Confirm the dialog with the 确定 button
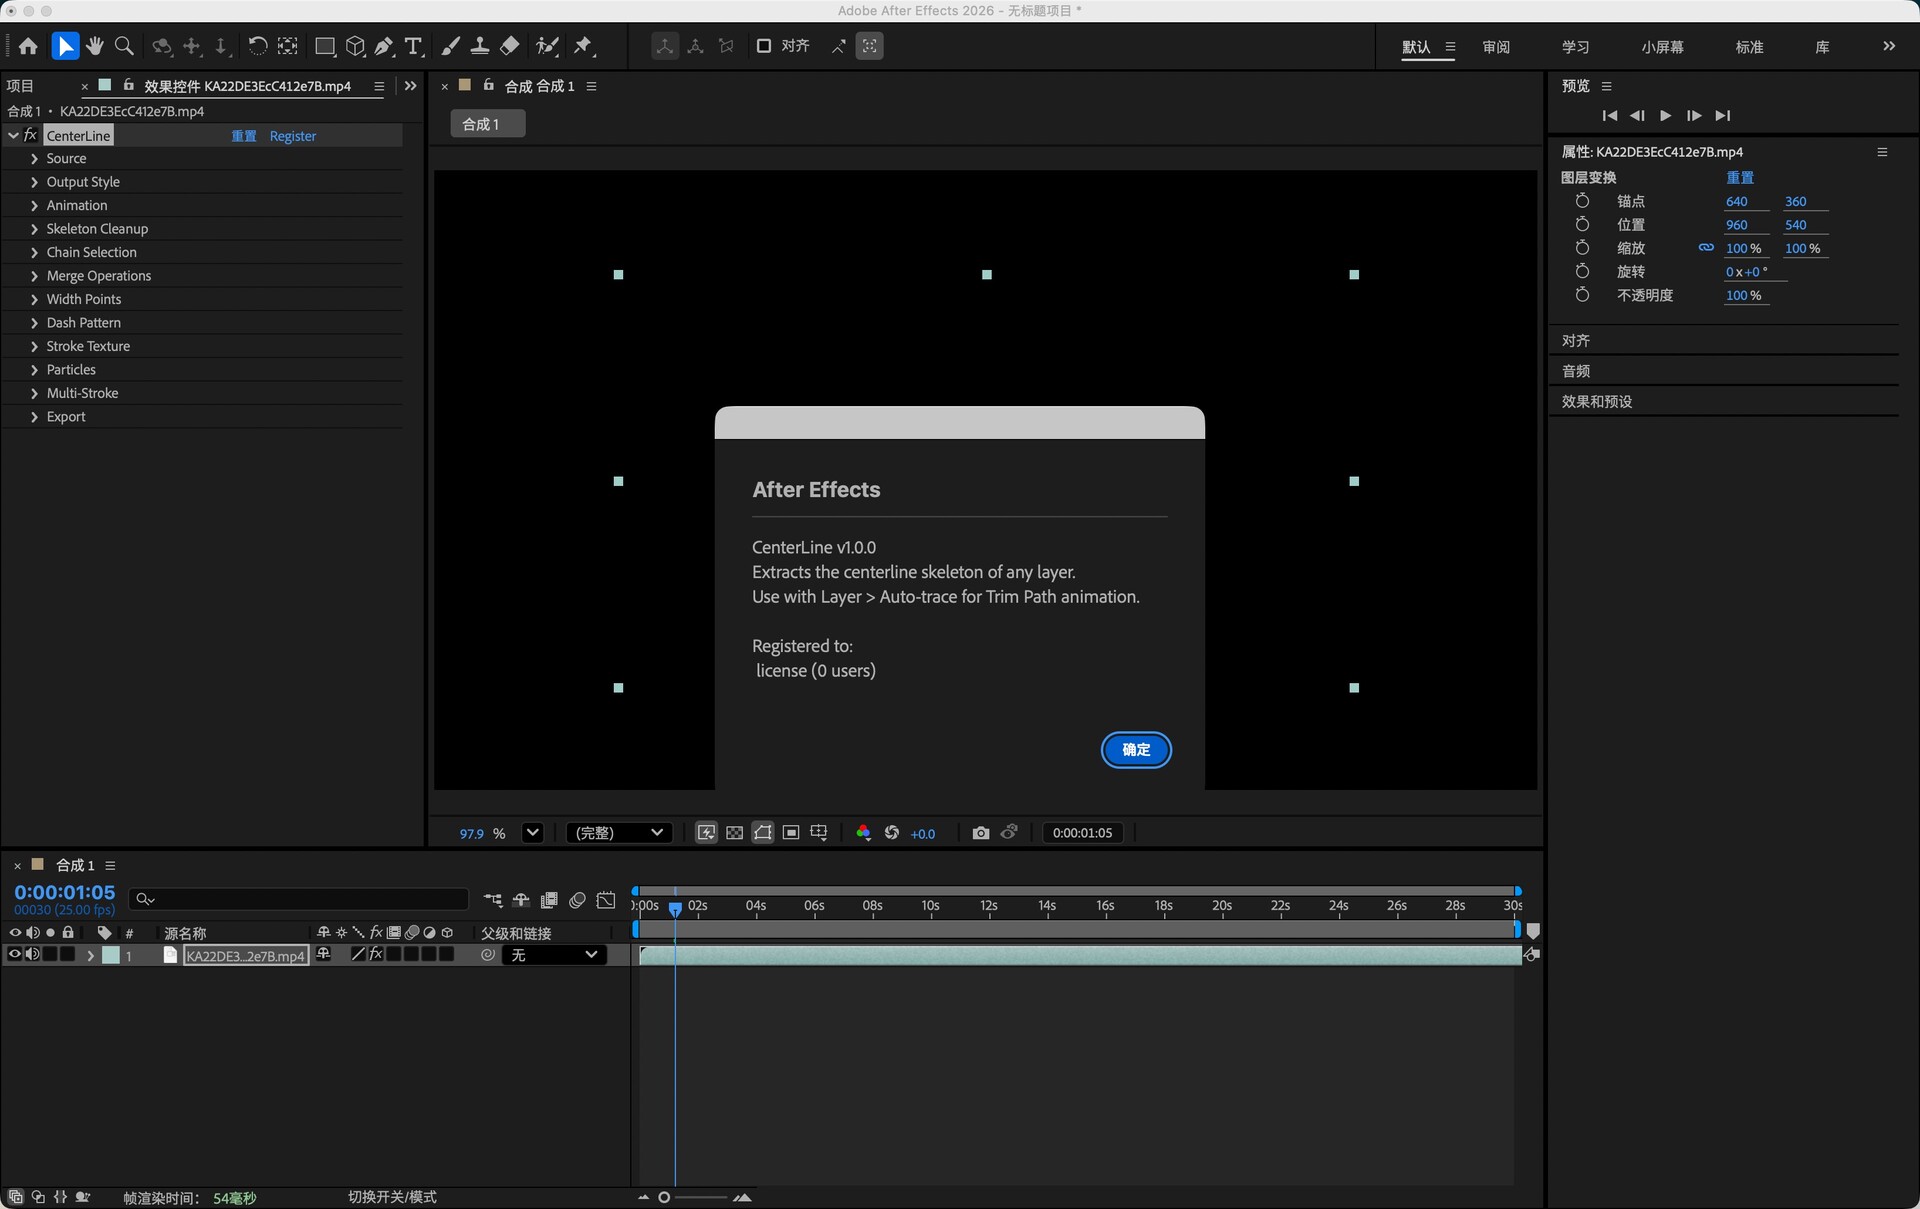Image resolution: width=1920 pixels, height=1209 pixels. tap(1136, 750)
